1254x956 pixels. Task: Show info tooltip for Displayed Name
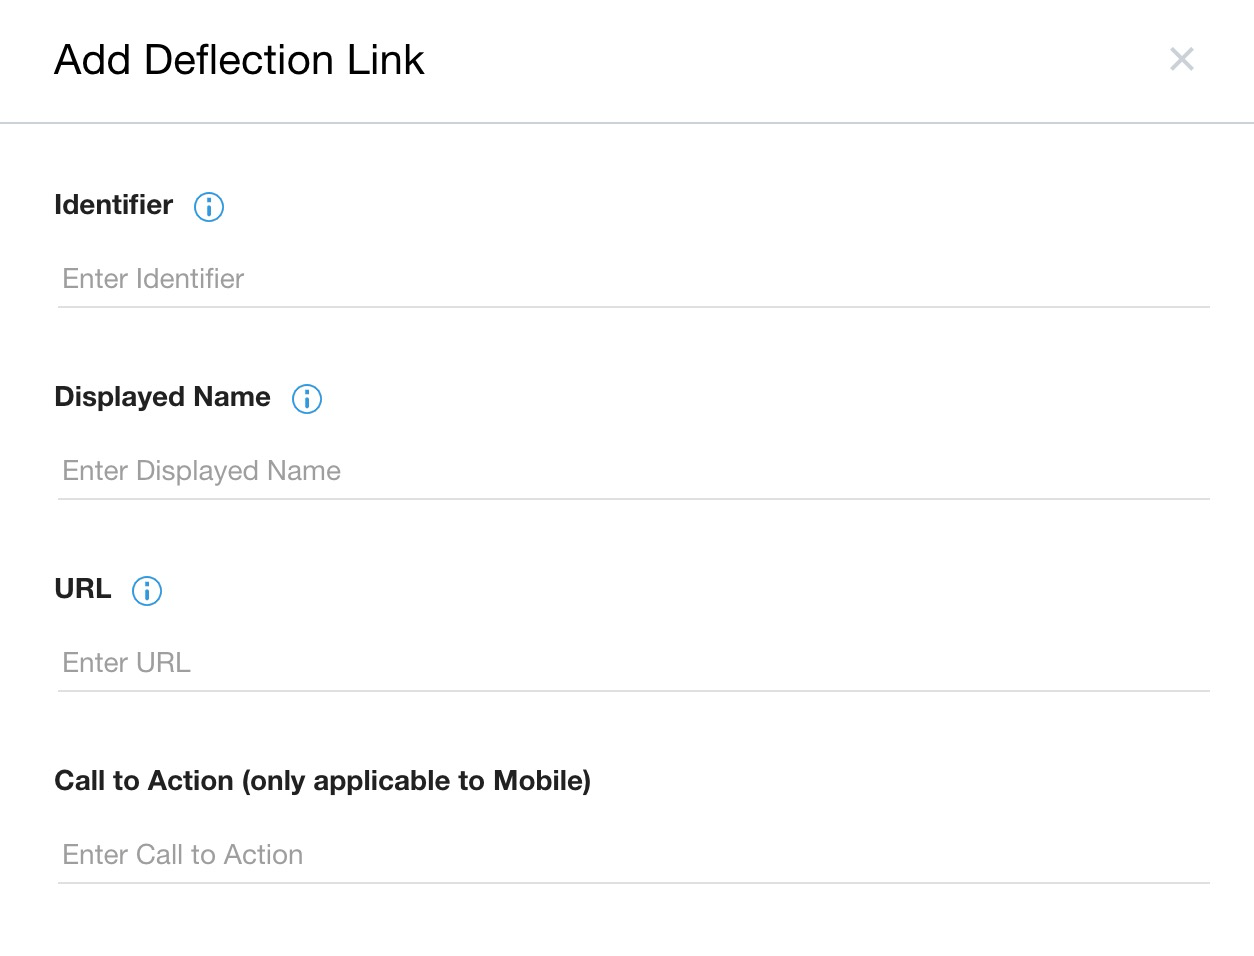point(307,399)
